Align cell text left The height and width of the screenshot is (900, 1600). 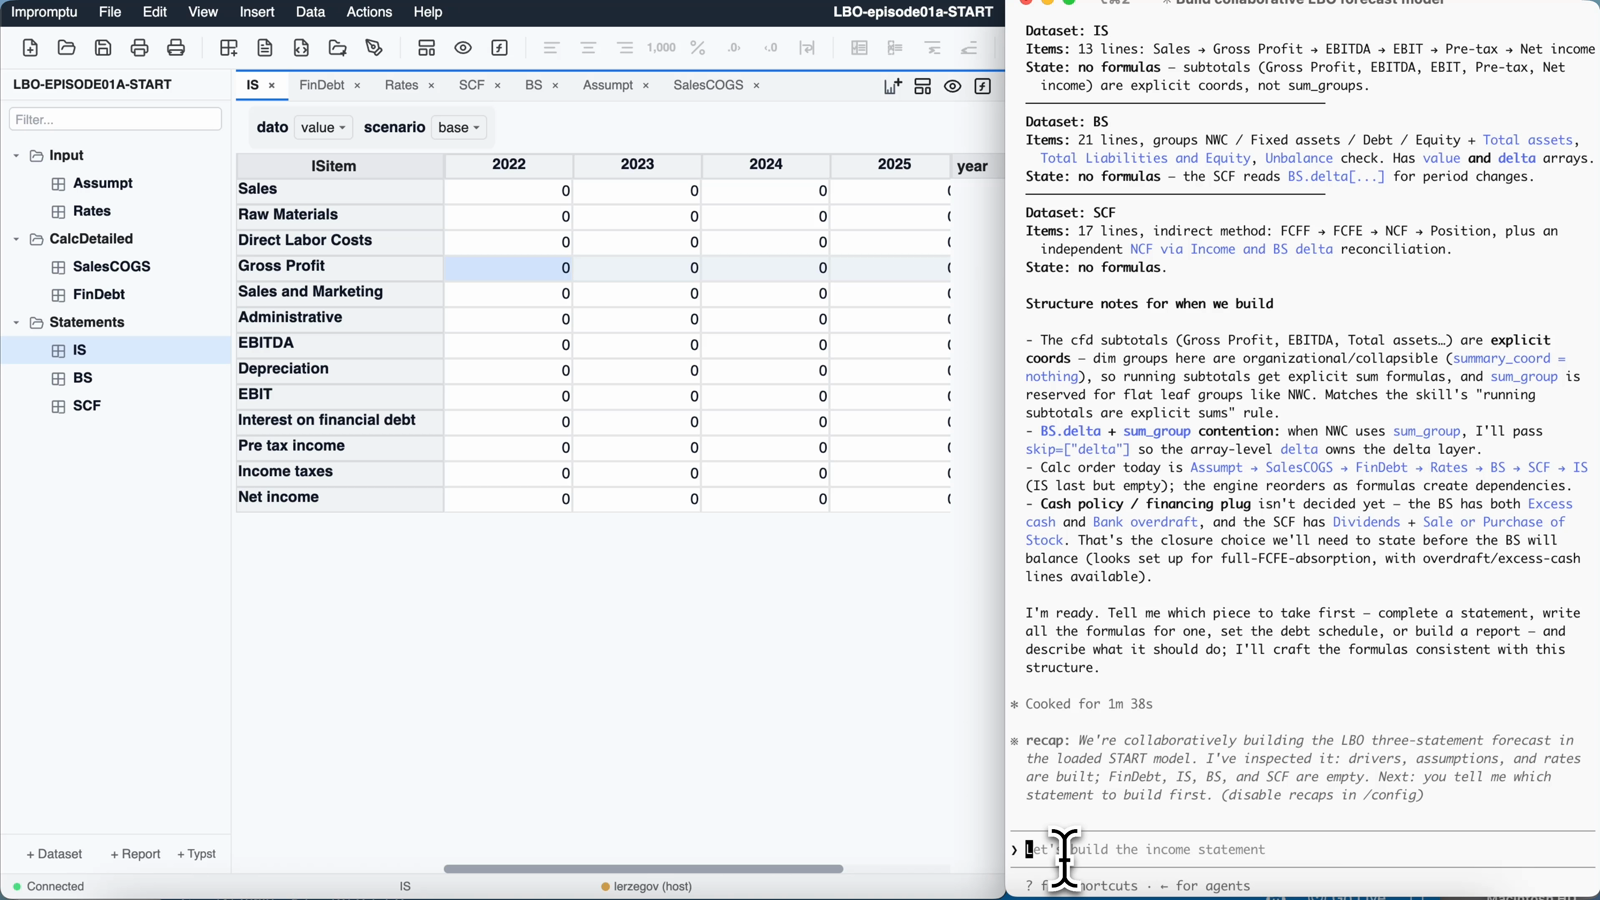pos(551,48)
